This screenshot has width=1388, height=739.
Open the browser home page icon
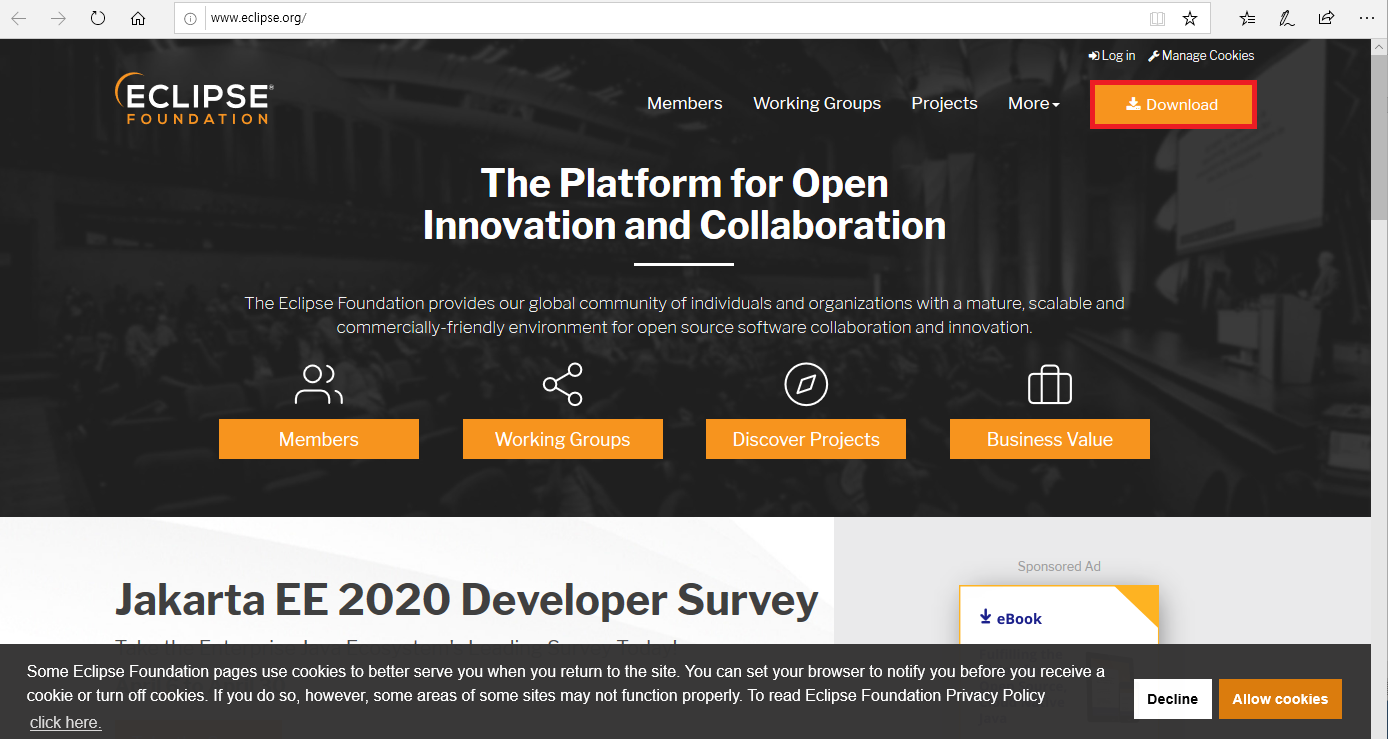point(138,18)
